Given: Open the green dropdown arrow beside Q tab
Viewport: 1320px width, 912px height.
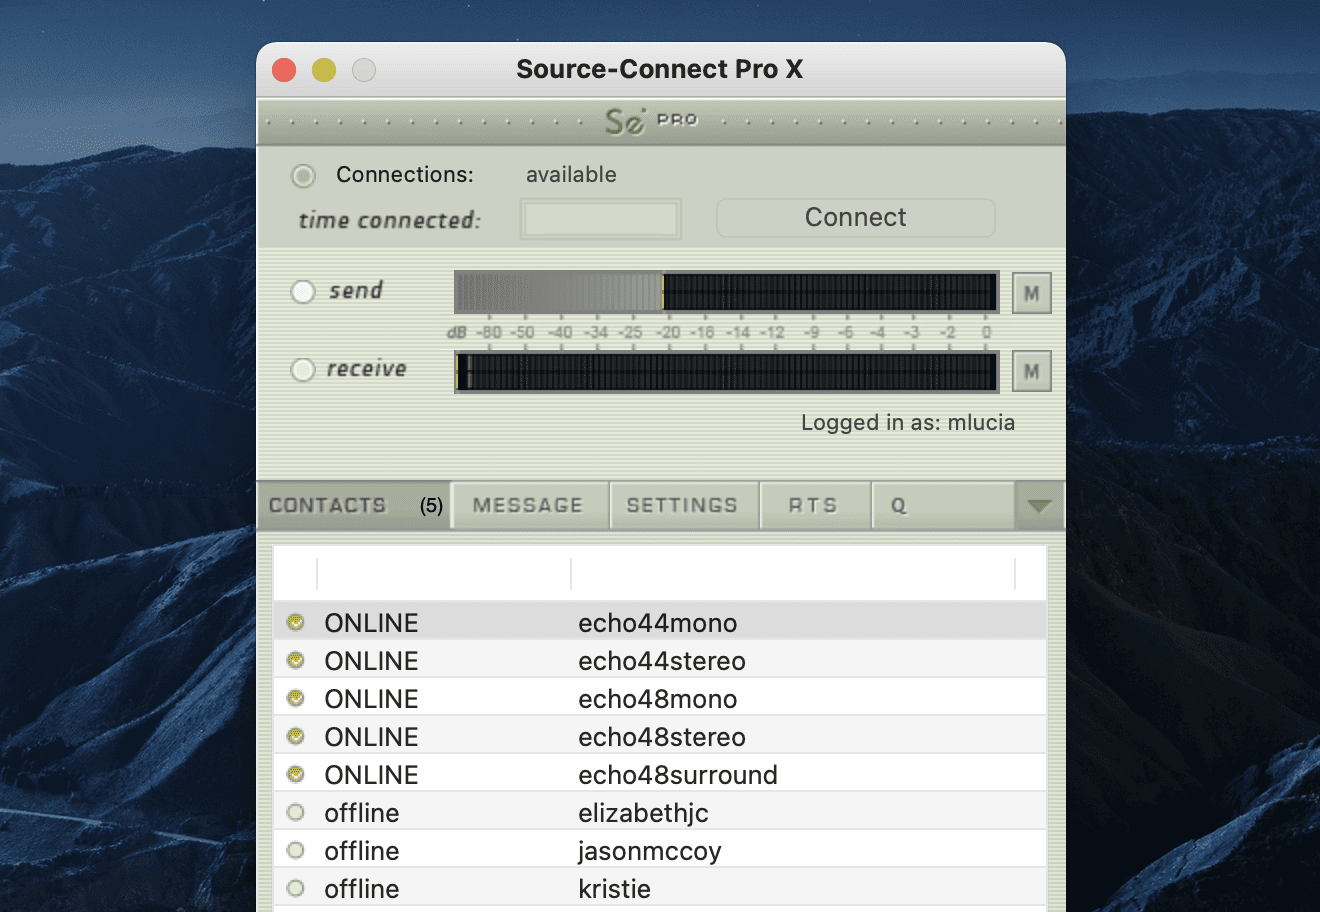Looking at the screenshot, I should click(1039, 505).
